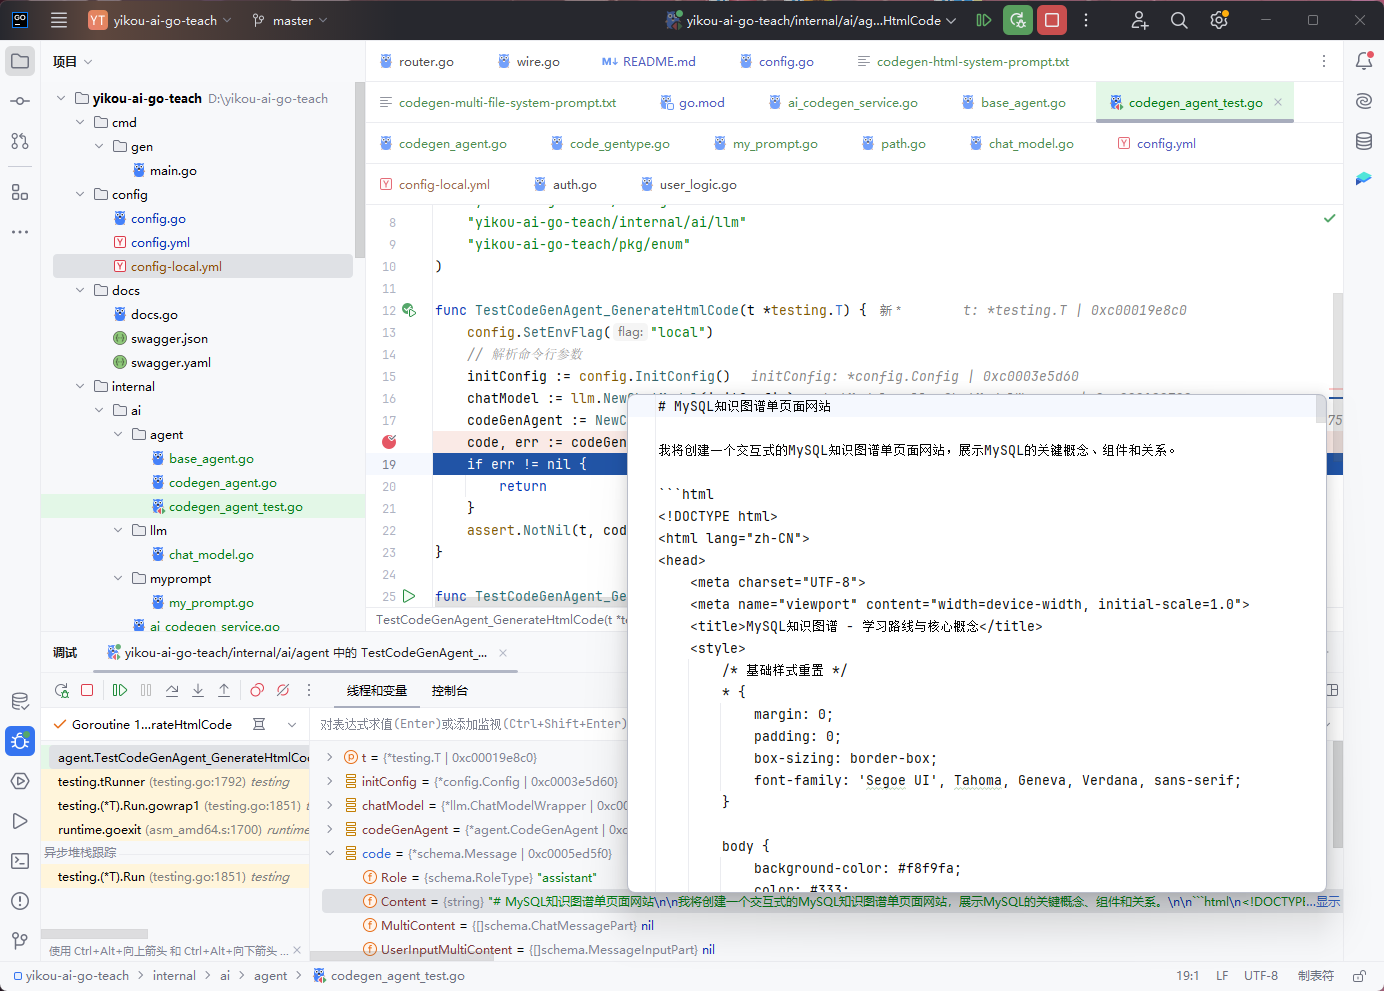
Task: Click agent breadcrumb in status bar
Action: [270, 976]
